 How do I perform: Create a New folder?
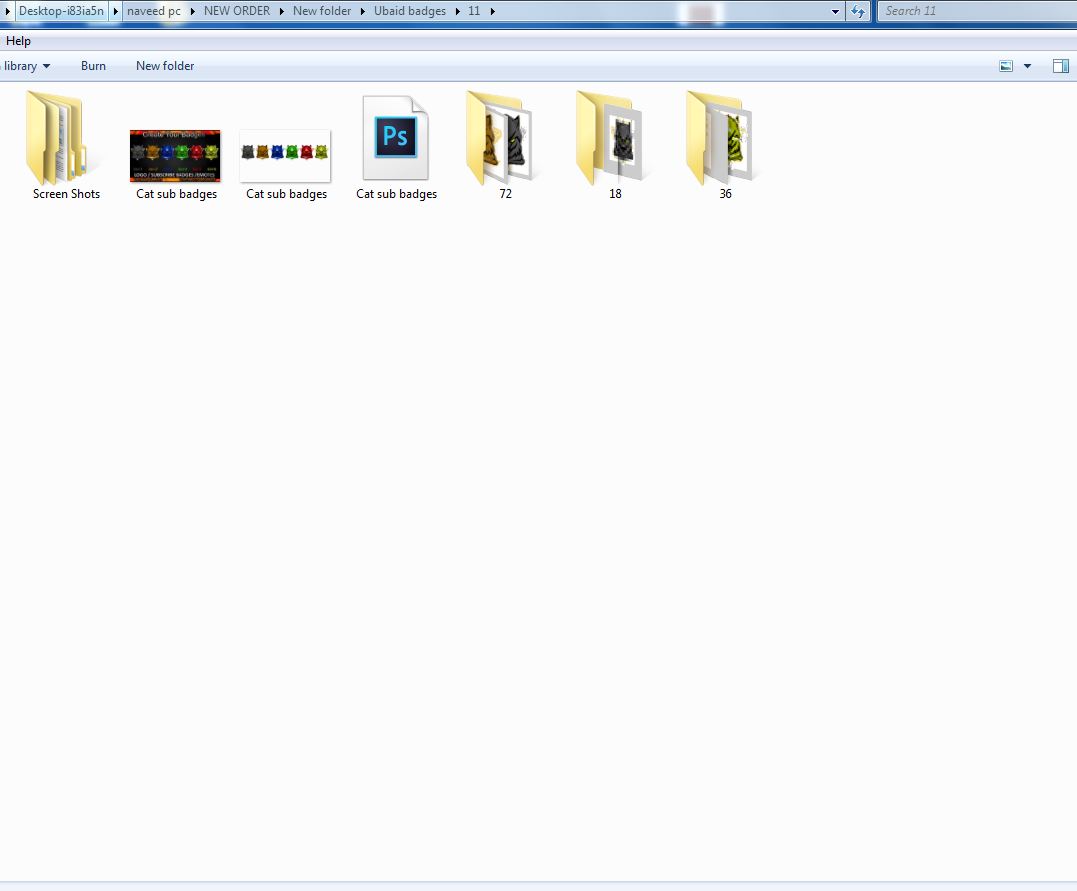click(x=165, y=66)
